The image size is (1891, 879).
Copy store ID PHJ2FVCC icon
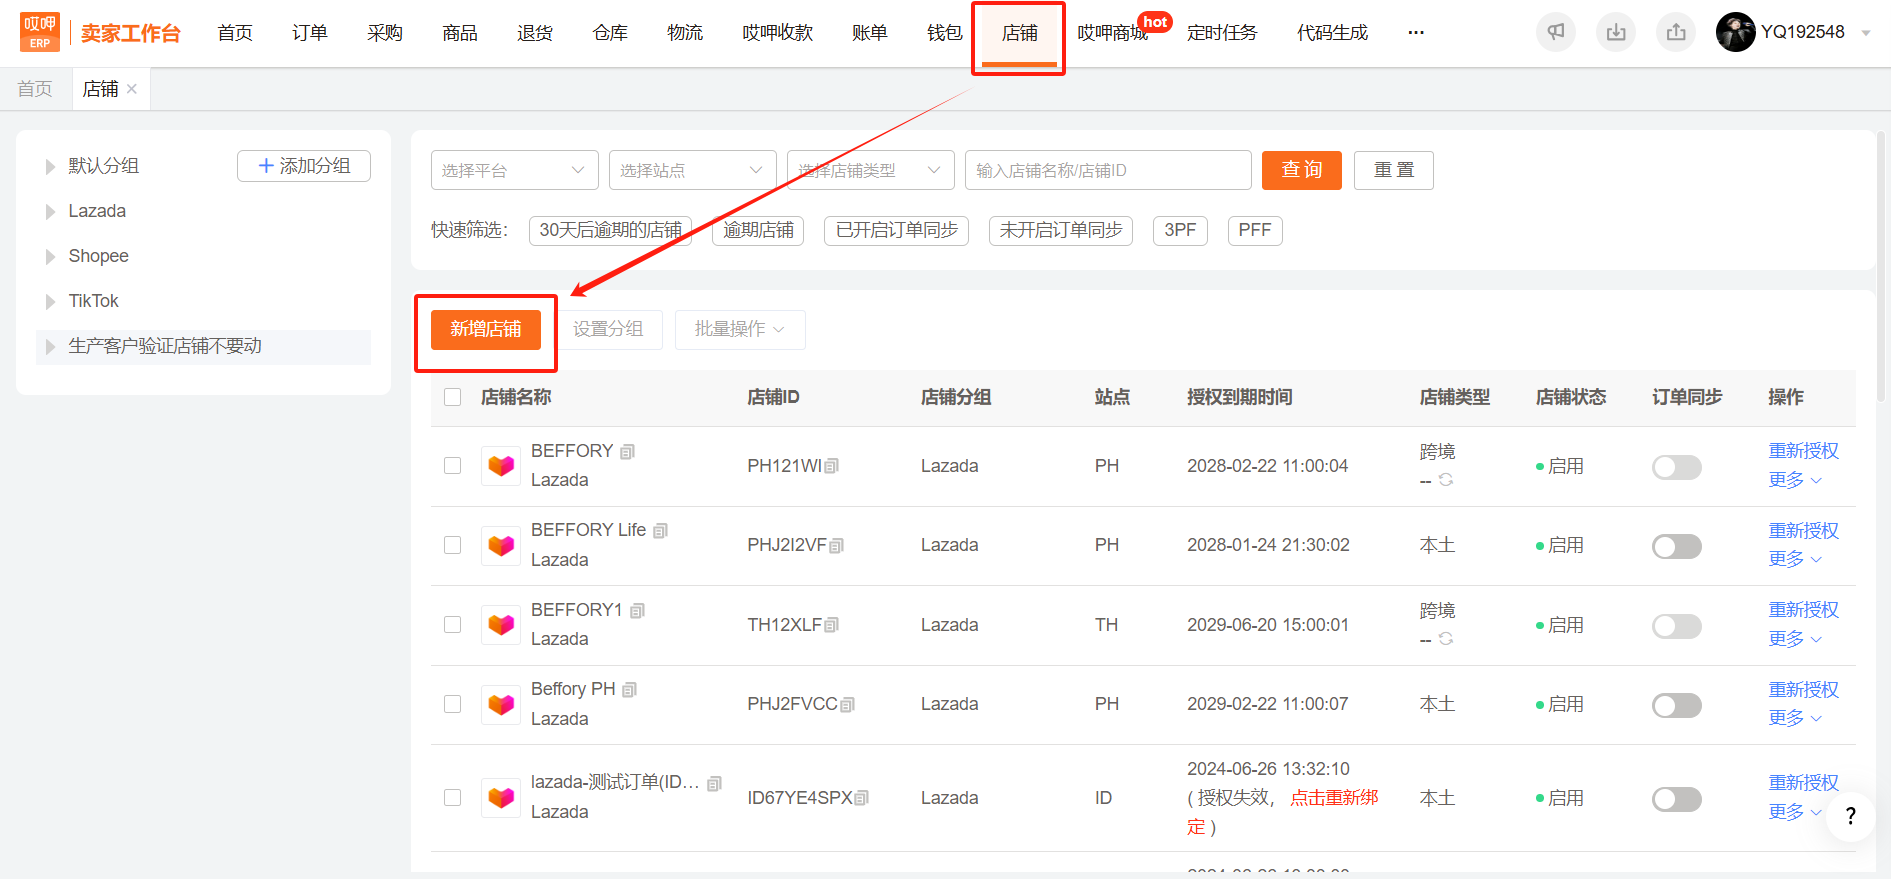[849, 705]
